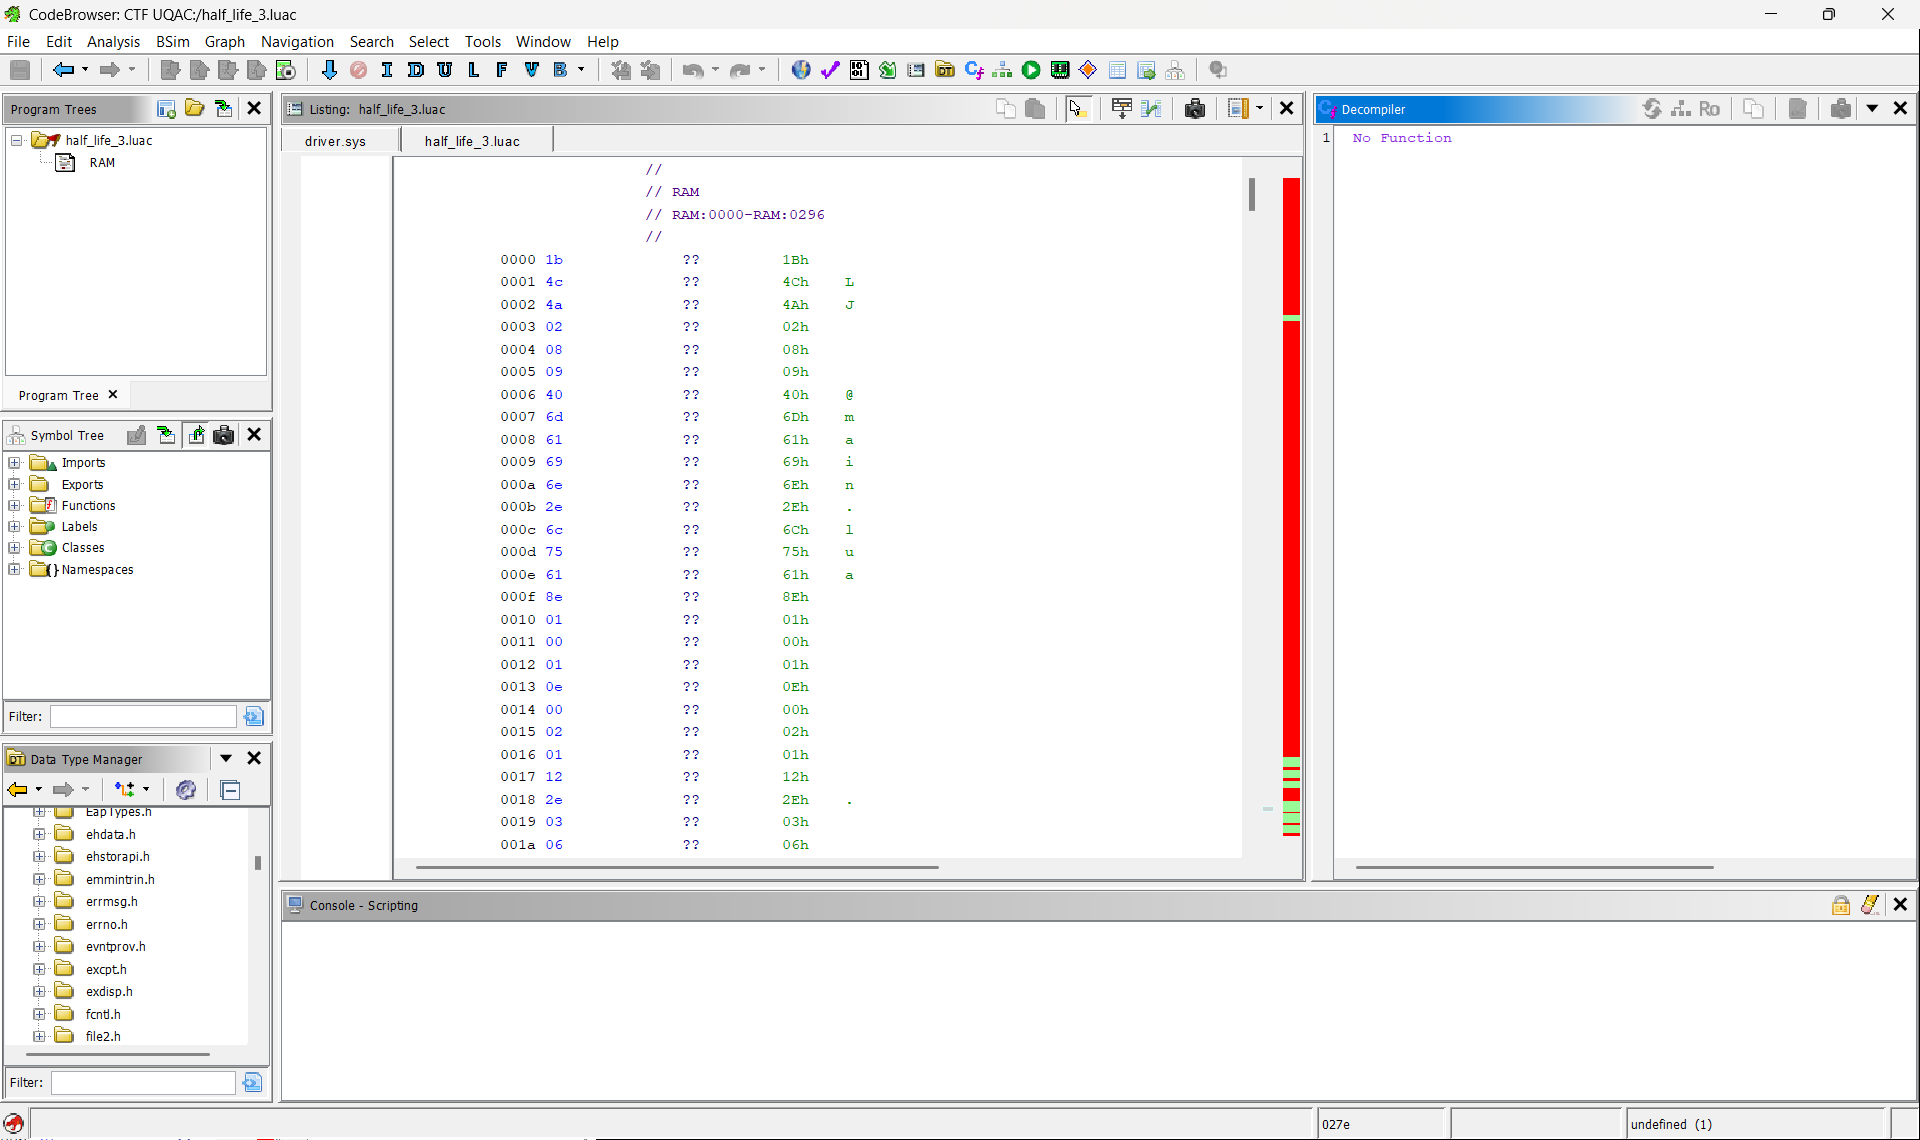
Task: Toggle mouse hover mode in Listing
Action: click(1077, 109)
